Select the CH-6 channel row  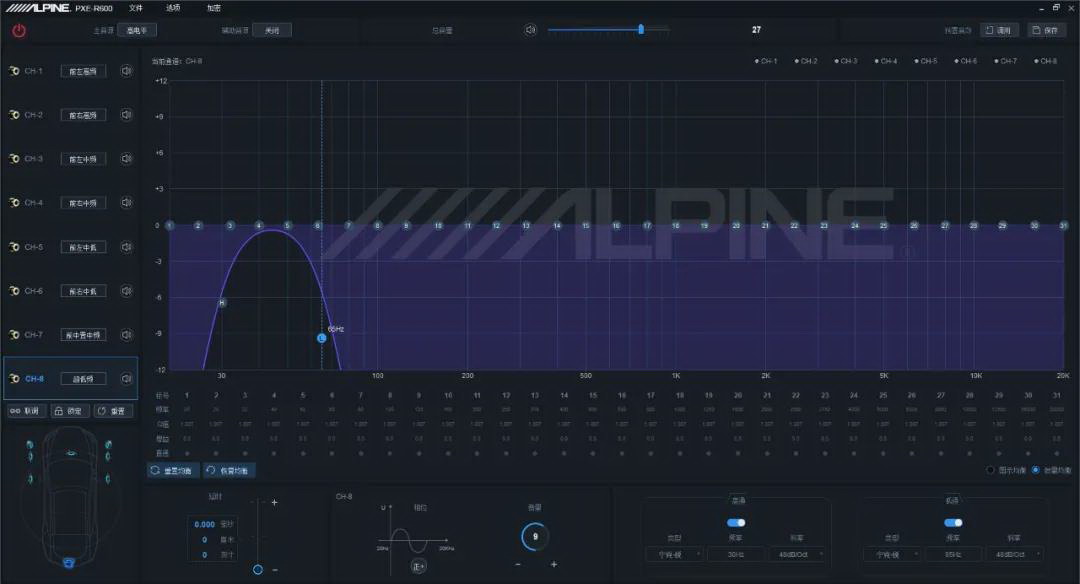70,291
